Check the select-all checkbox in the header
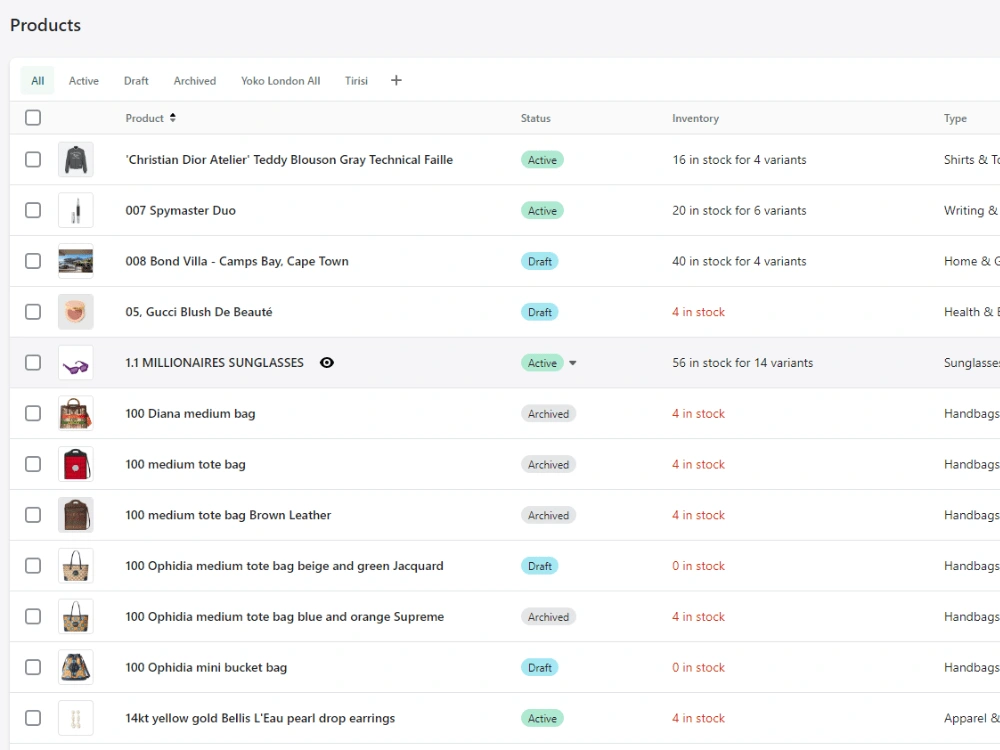The width and height of the screenshot is (1000, 750). click(x=33, y=117)
